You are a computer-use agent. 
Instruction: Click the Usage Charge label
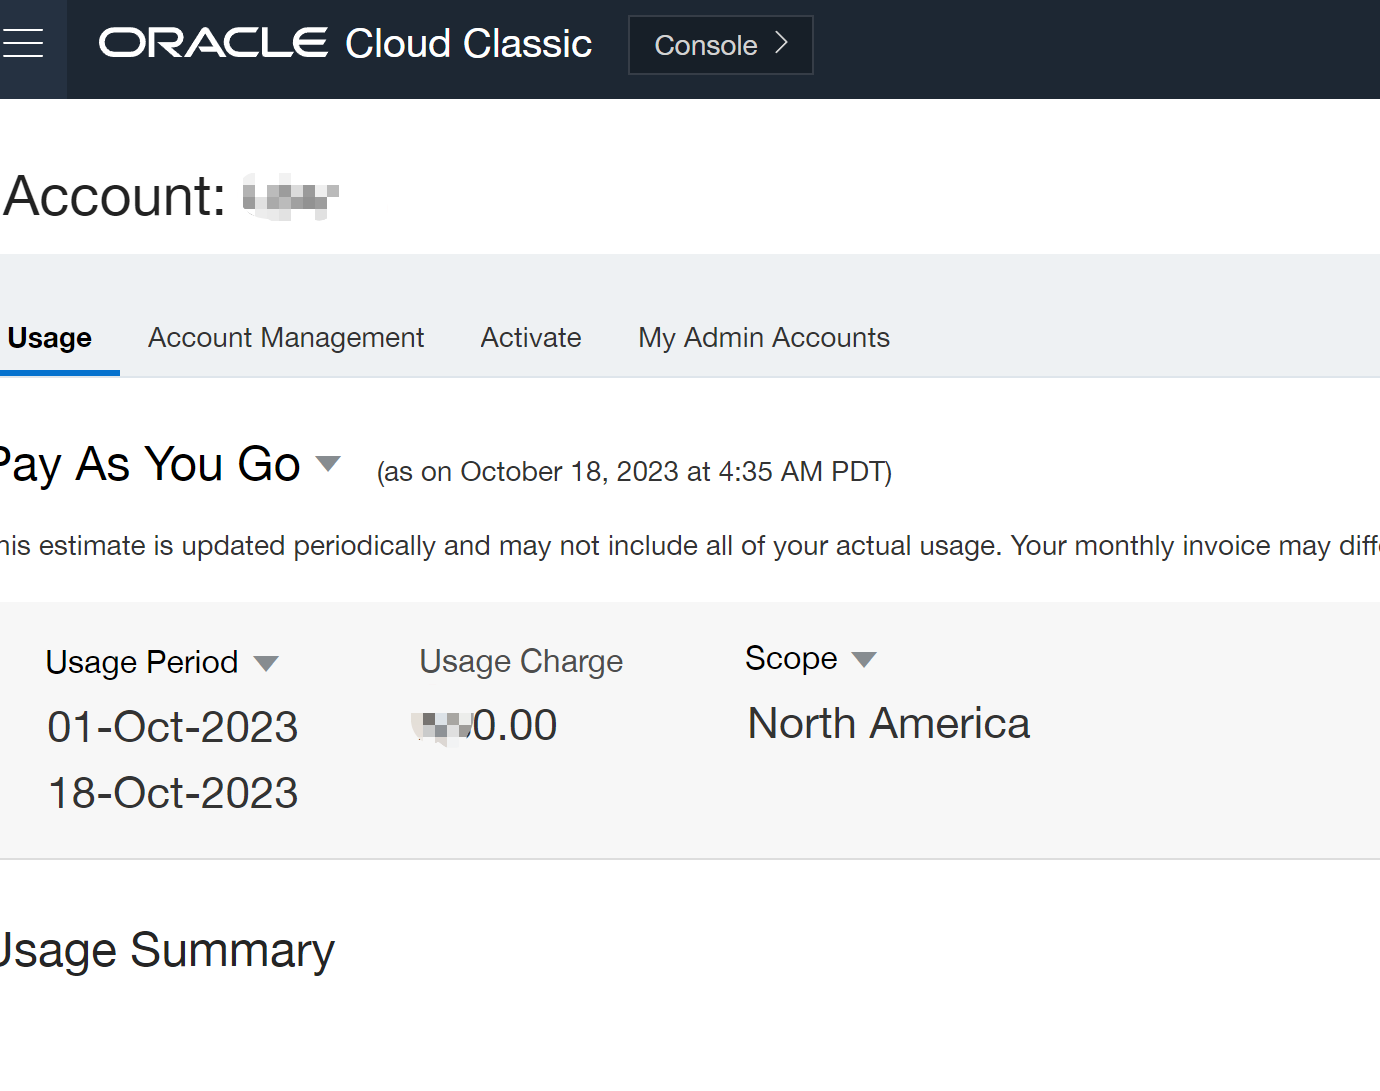(x=521, y=661)
